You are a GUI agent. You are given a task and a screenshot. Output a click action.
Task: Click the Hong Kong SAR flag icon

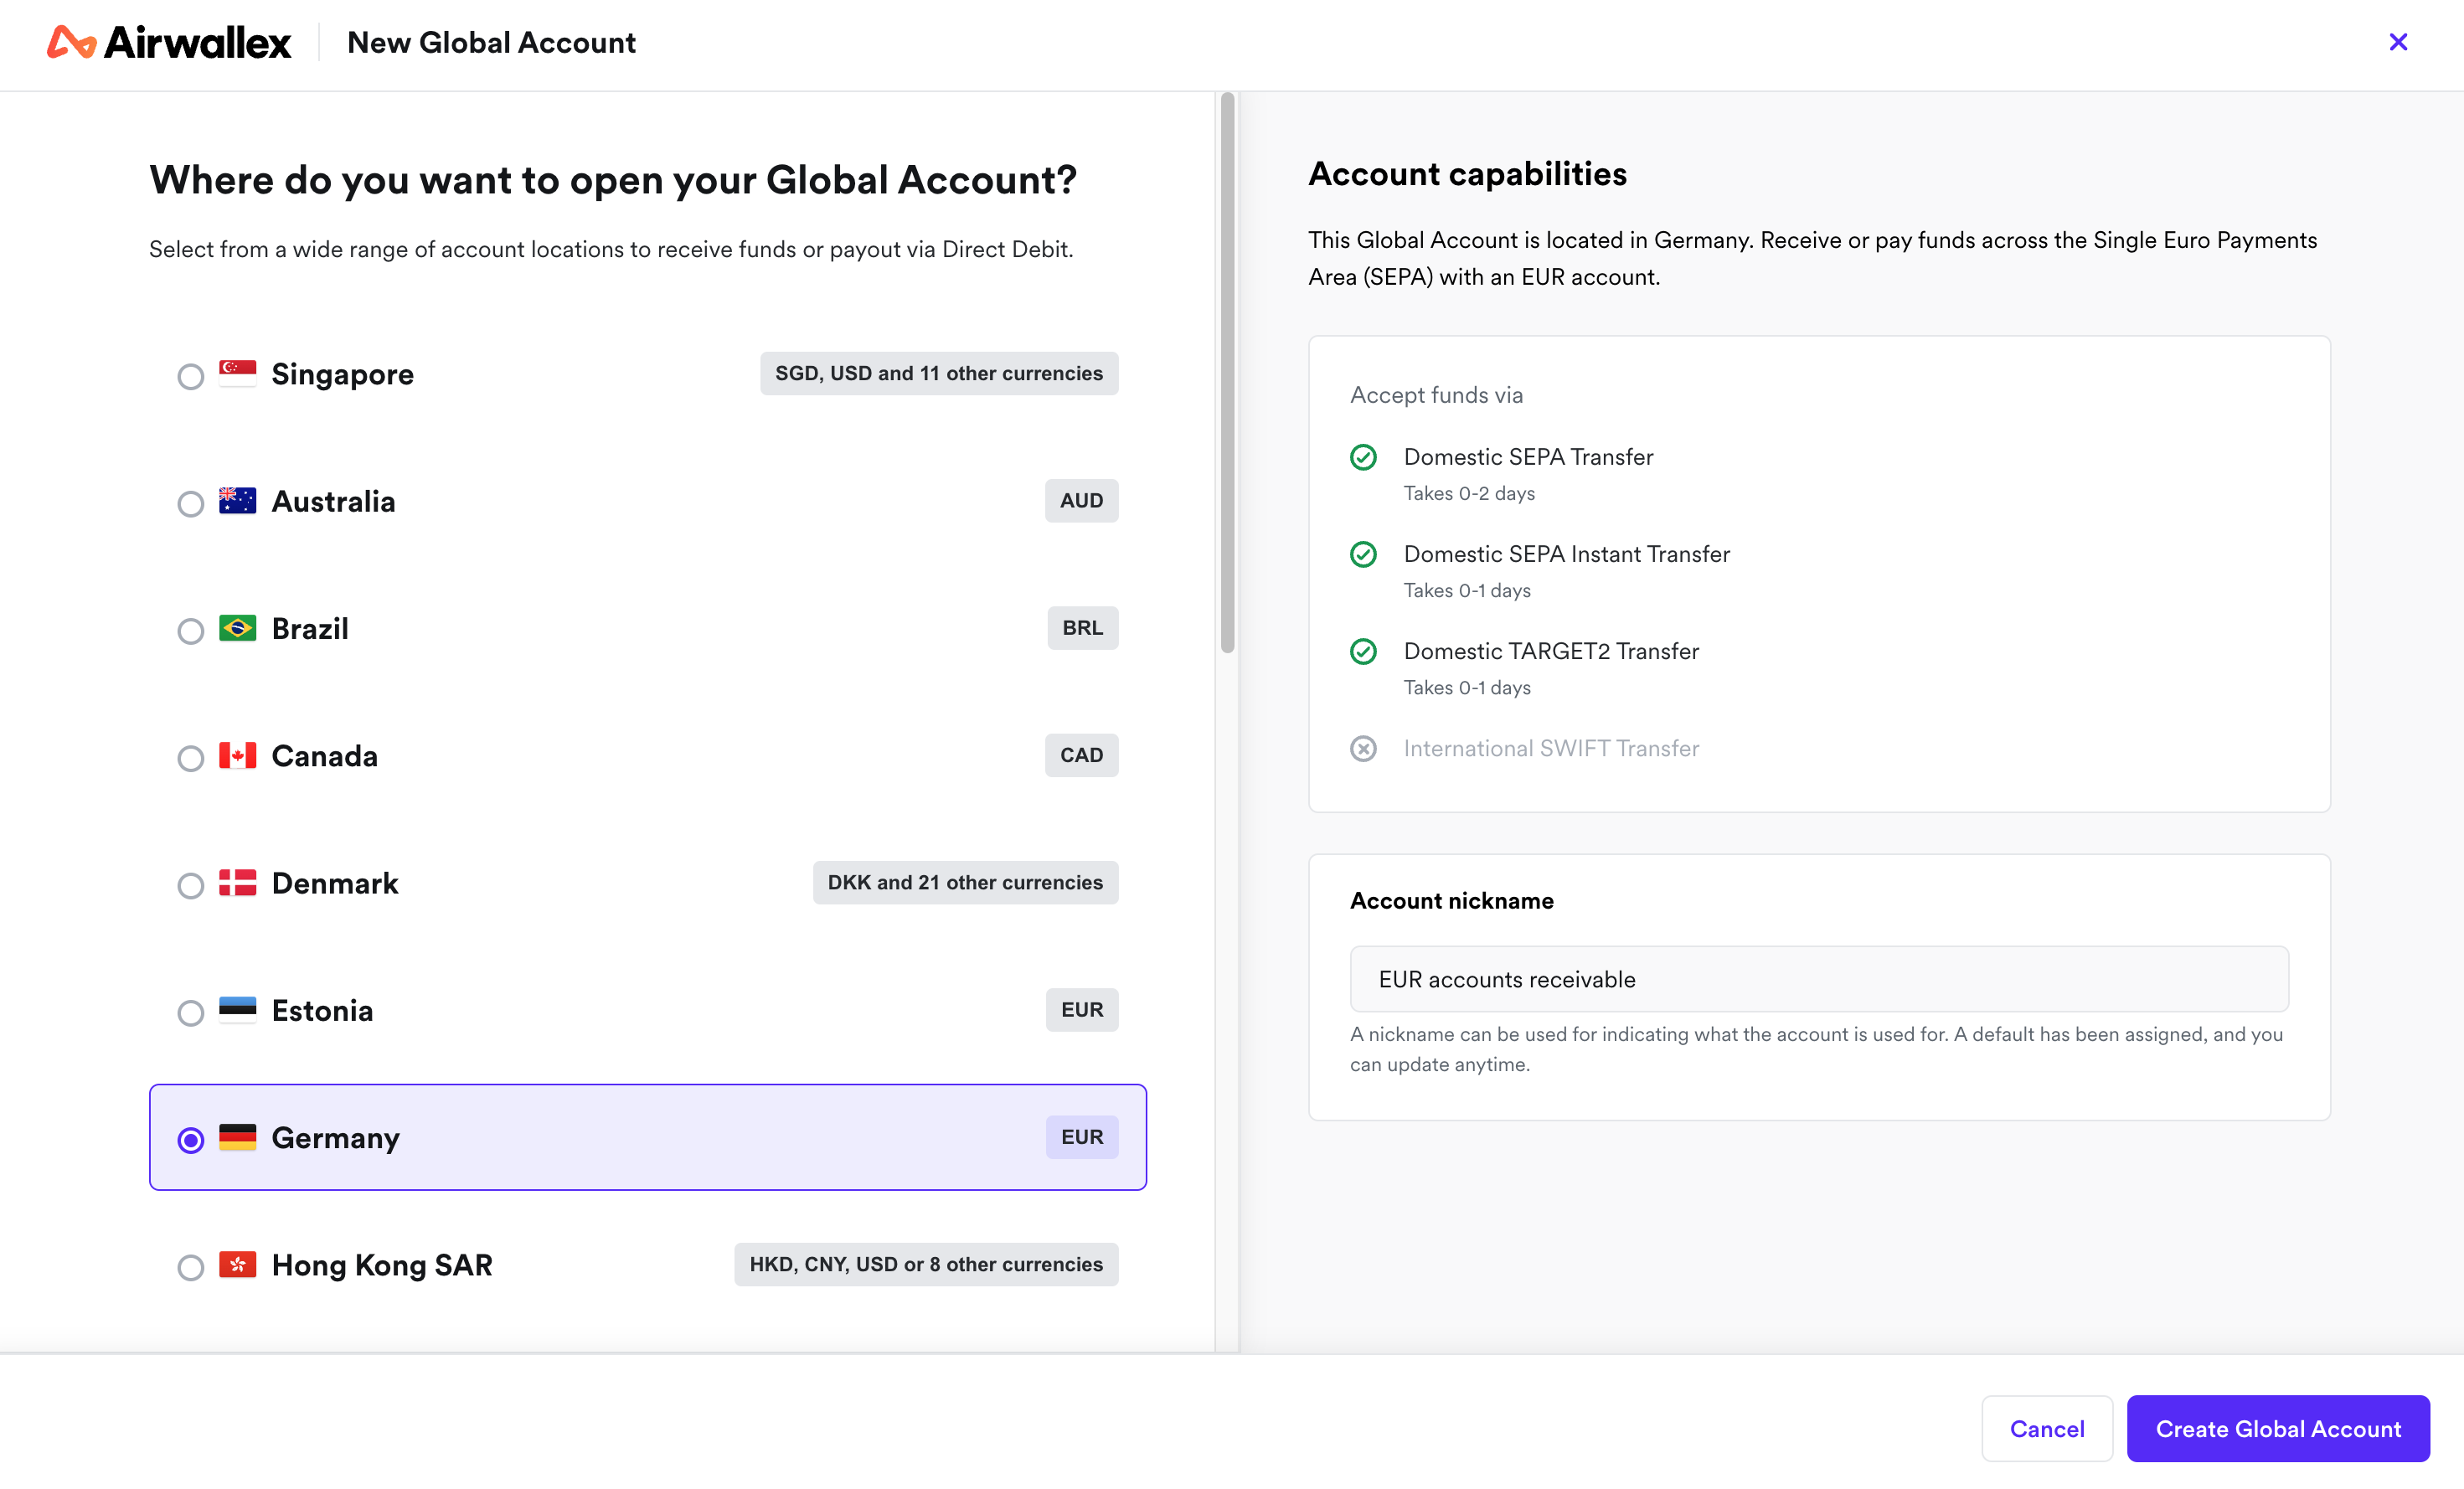(x=238, y=1264)
